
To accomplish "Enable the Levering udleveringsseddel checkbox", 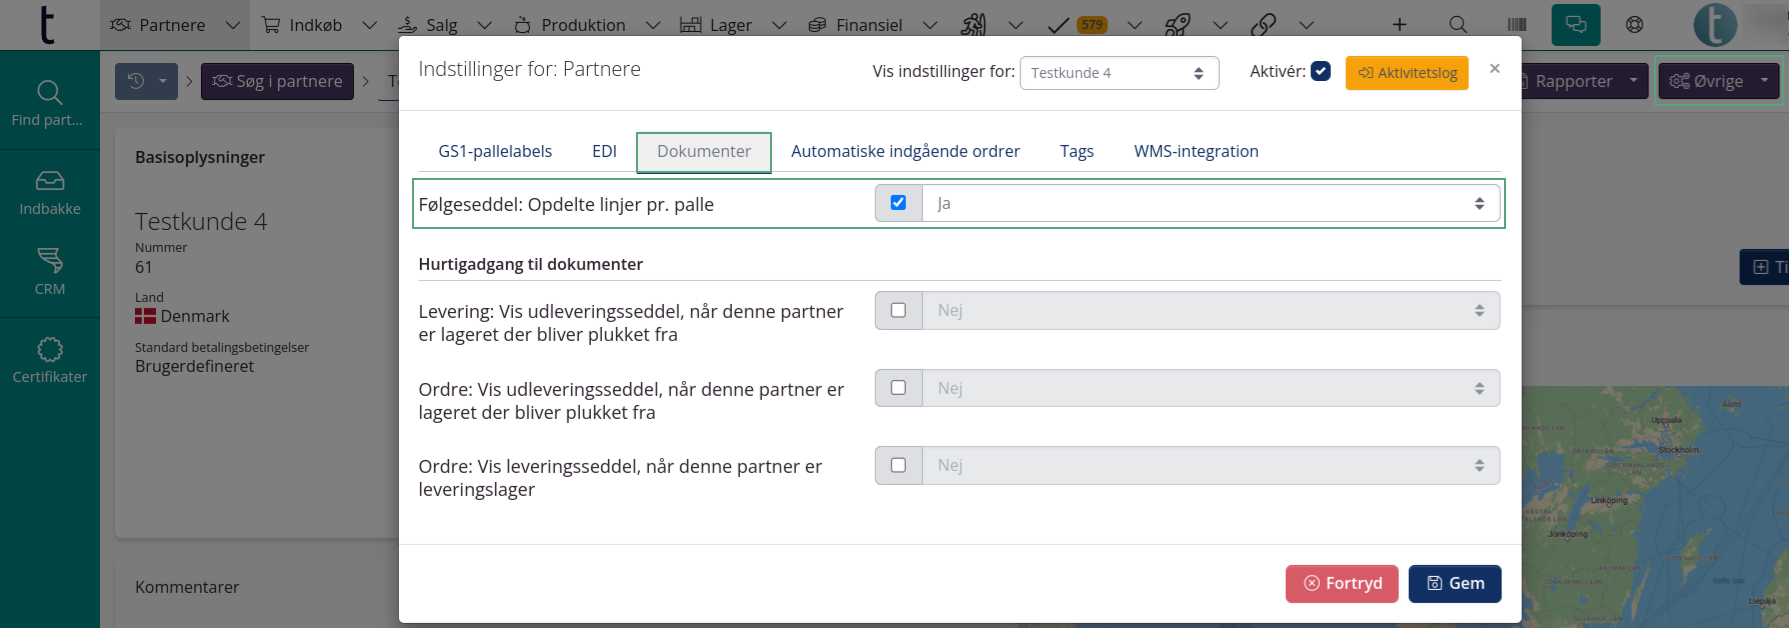I will coord(898,310).
